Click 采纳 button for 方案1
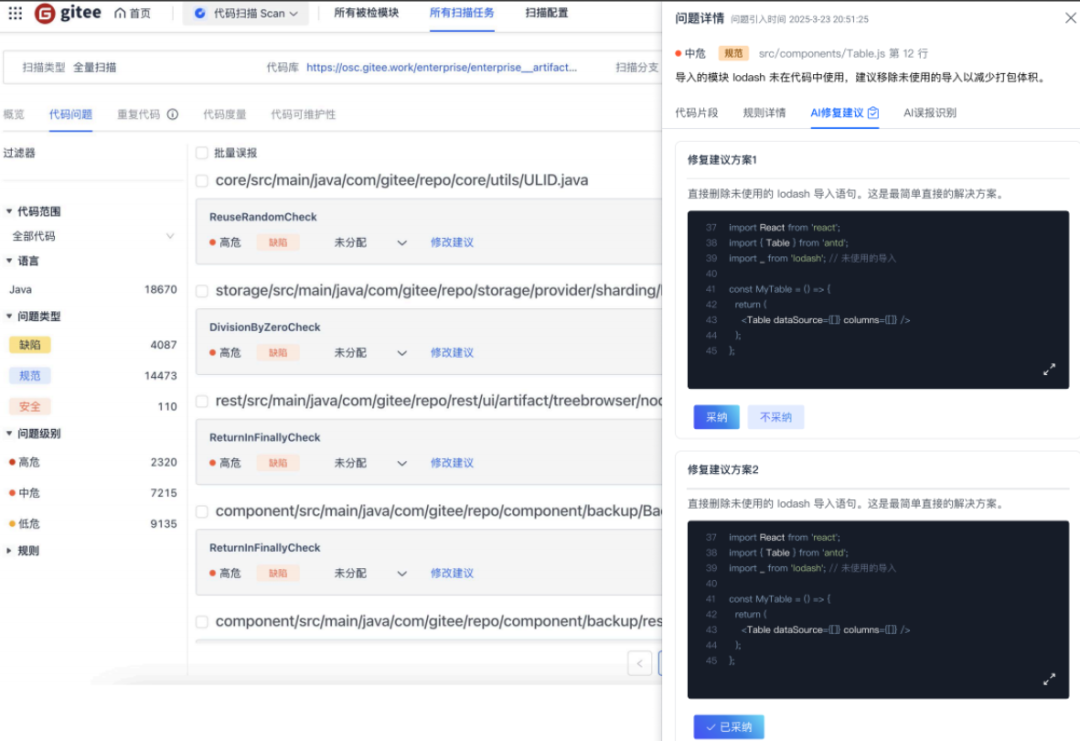The height and width of the screenshot is (741, 1080). [716, 417]
